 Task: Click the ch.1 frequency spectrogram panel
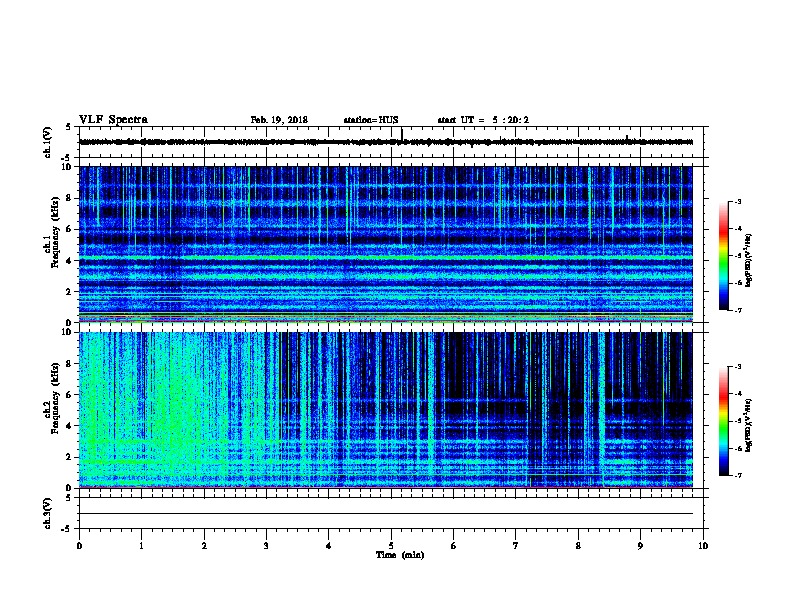point(386,244)
